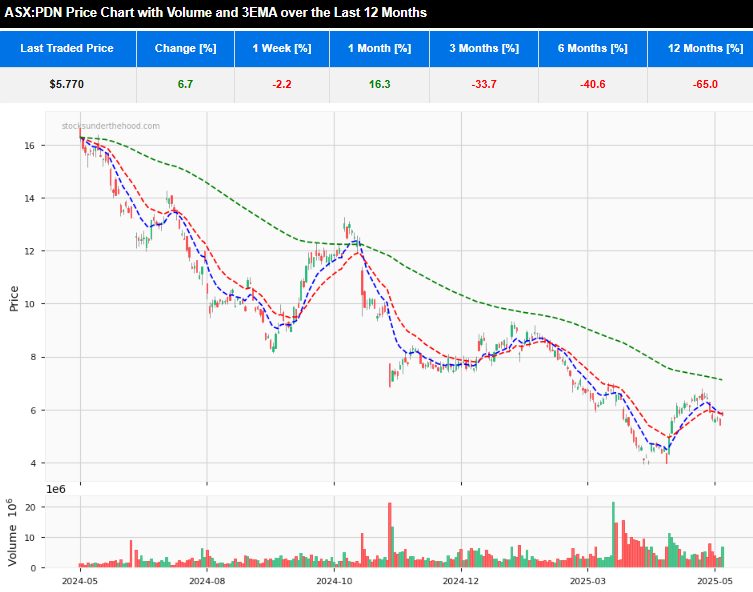
Task: Click the '6 Months [%]' column header
Action: pos(593,48)
